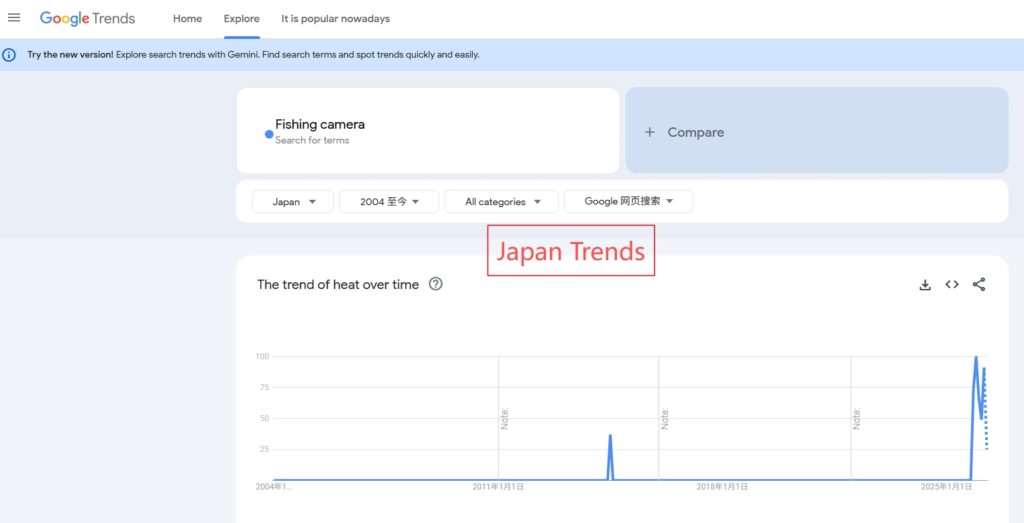Open the hamburger main menu
The width and height of the screenshot is (1024, 523).
[x=14, y=18]
